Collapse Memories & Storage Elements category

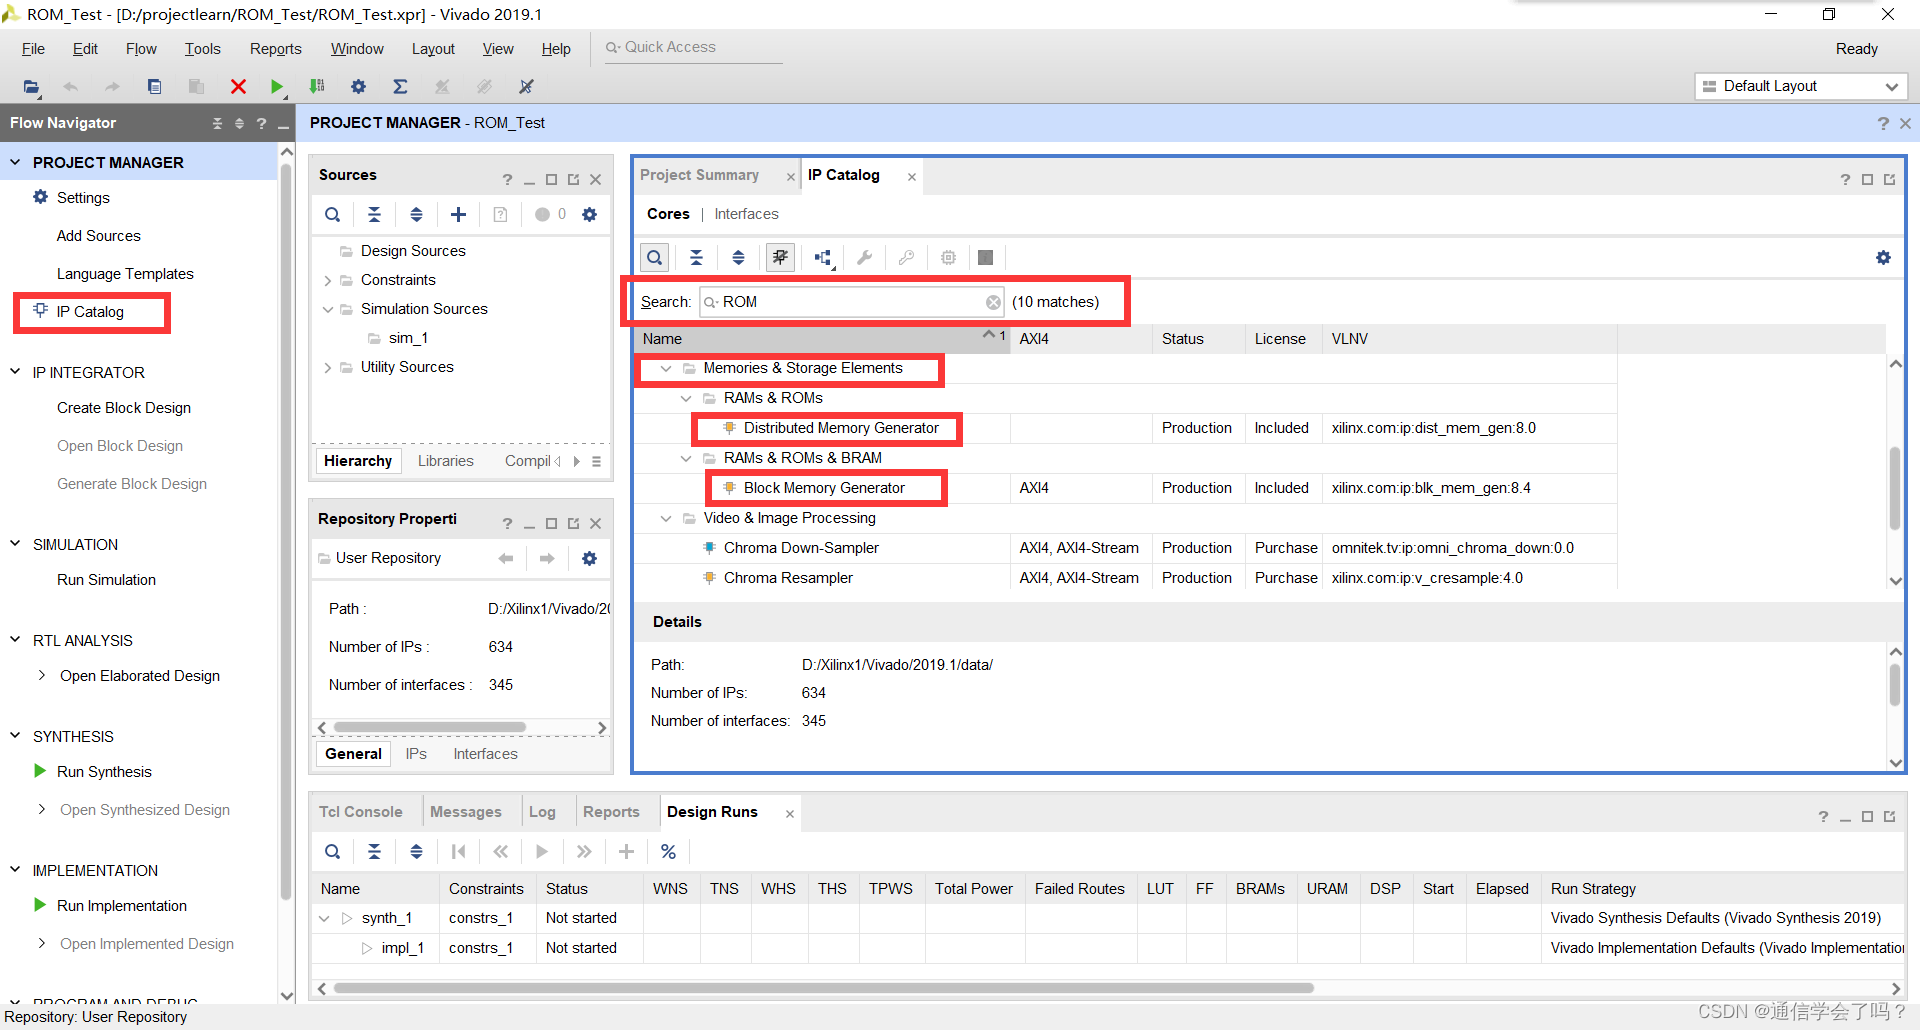click(666, 368)
